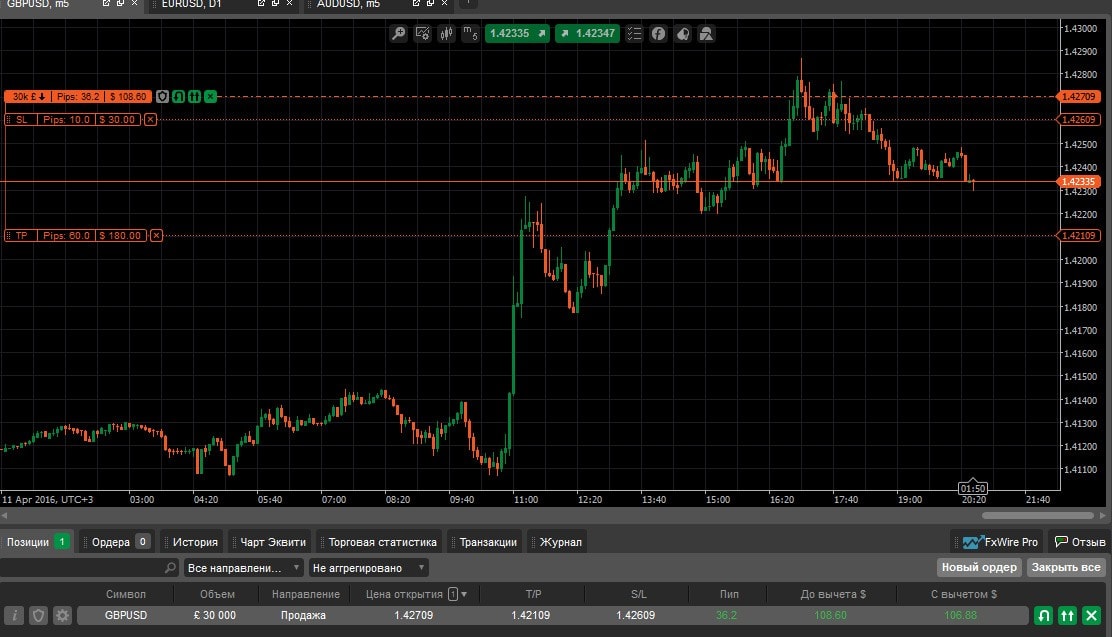
Task: Open chart settings icon with gear
Action: (422, 34)
